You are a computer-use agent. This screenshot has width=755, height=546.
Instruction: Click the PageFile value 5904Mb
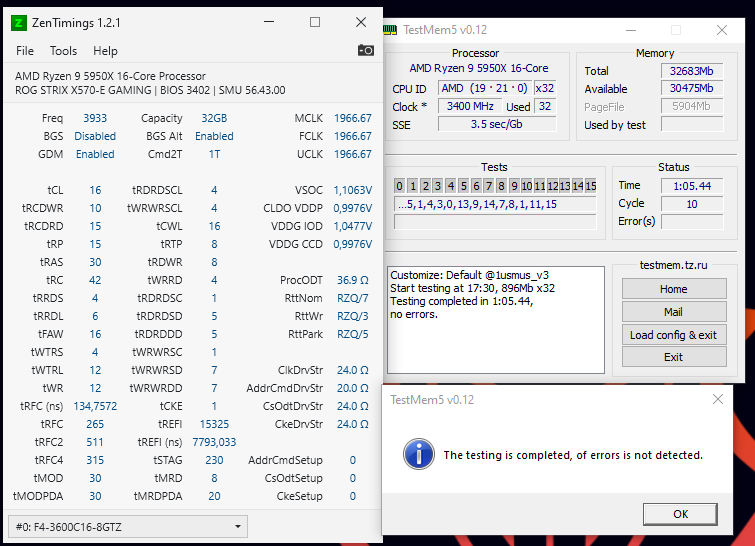coord(692,106)
